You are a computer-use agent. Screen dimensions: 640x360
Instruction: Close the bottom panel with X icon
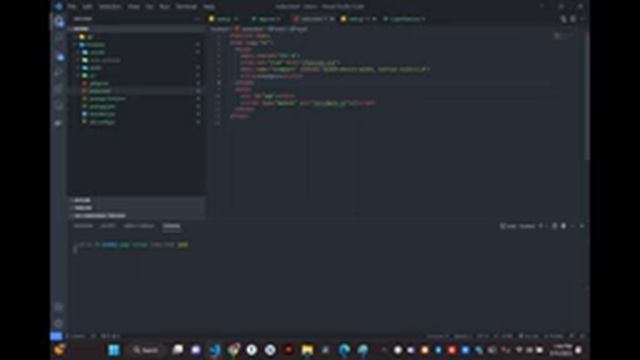coord(582,226)
